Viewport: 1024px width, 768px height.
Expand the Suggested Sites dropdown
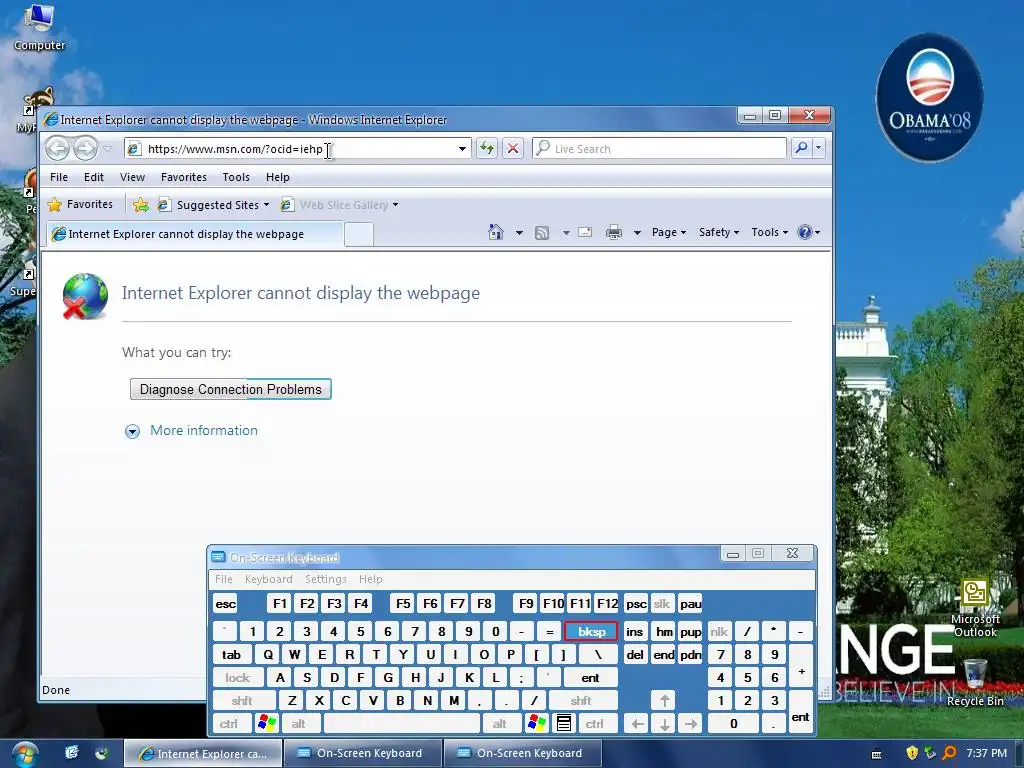pyautogui.click(x=266, y=205)
